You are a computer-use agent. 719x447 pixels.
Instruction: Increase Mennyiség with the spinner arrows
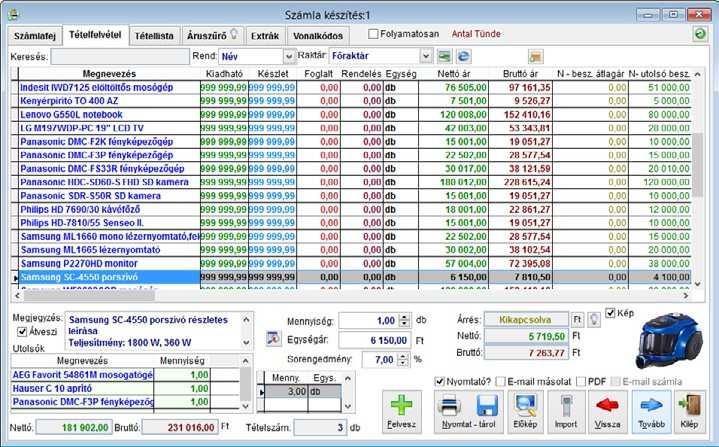[404, 317]
